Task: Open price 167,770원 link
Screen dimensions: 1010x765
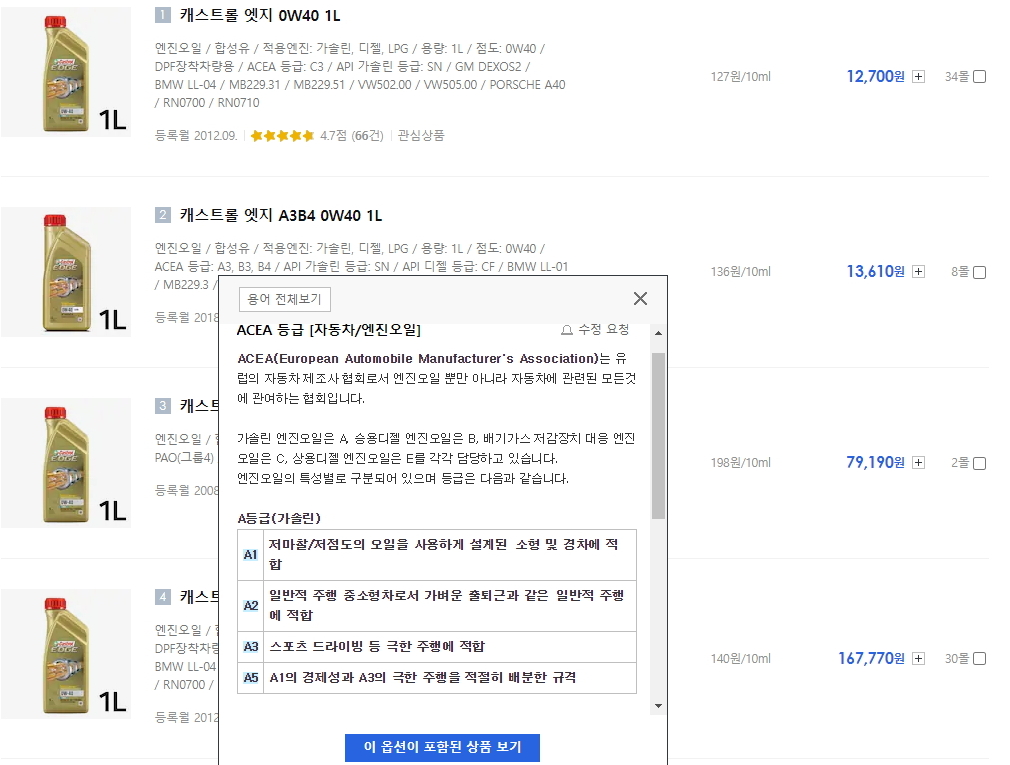Action: tap(871, 658)
